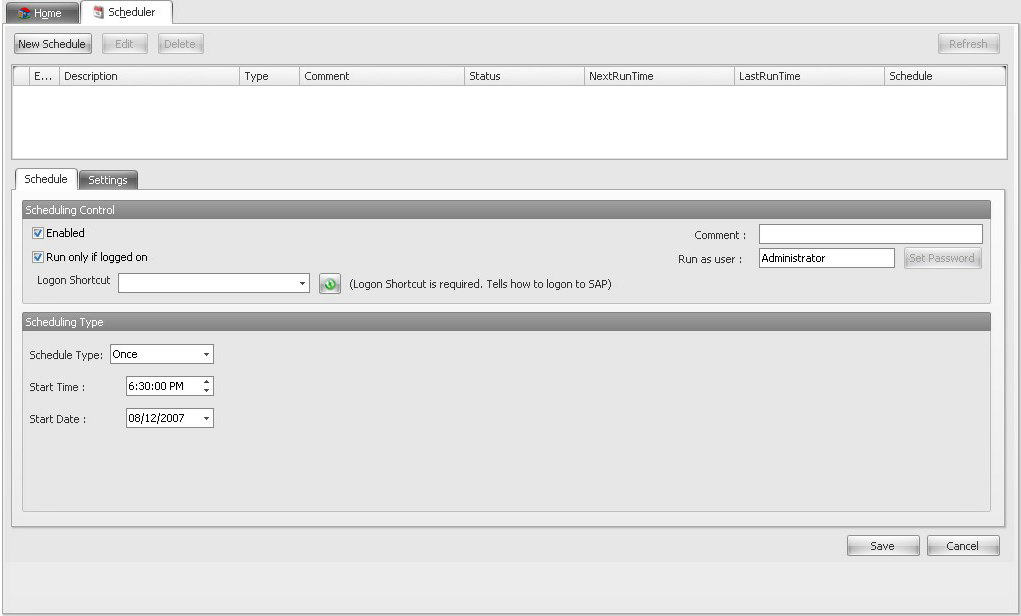Sort by the Description column header
The width and height of the screenshot is (1021, 616).
(150, 76)
